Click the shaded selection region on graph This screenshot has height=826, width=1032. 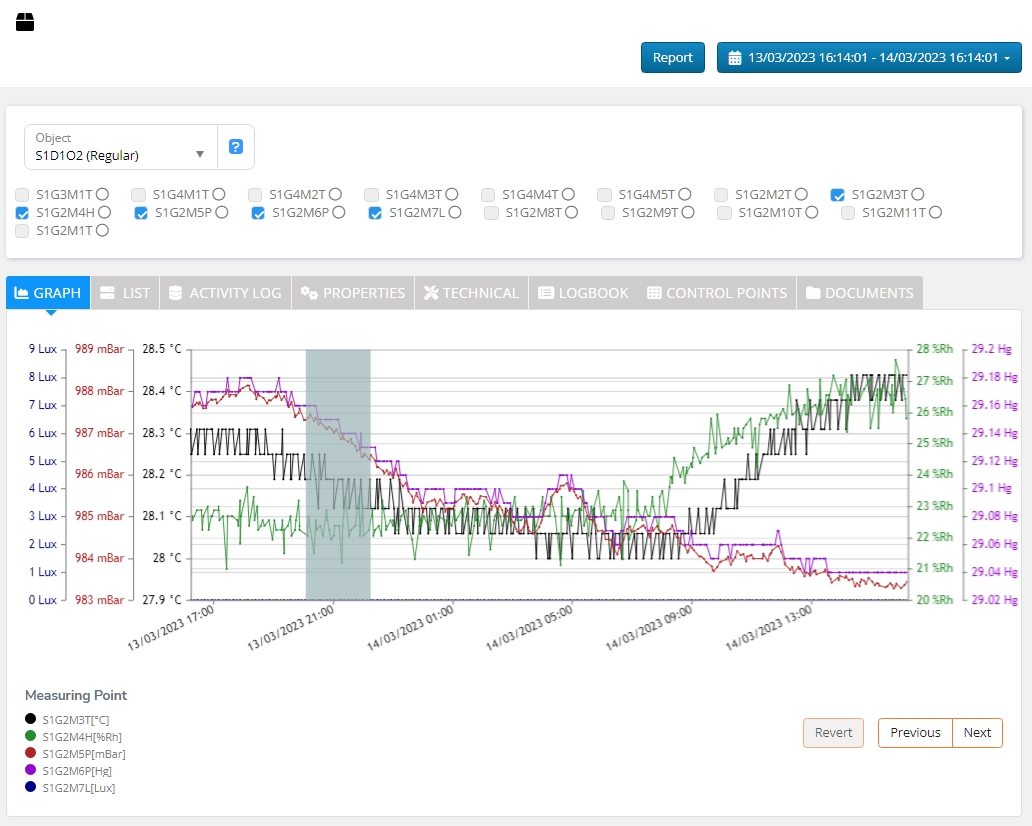pyautogui.click(x=338, y=475)
